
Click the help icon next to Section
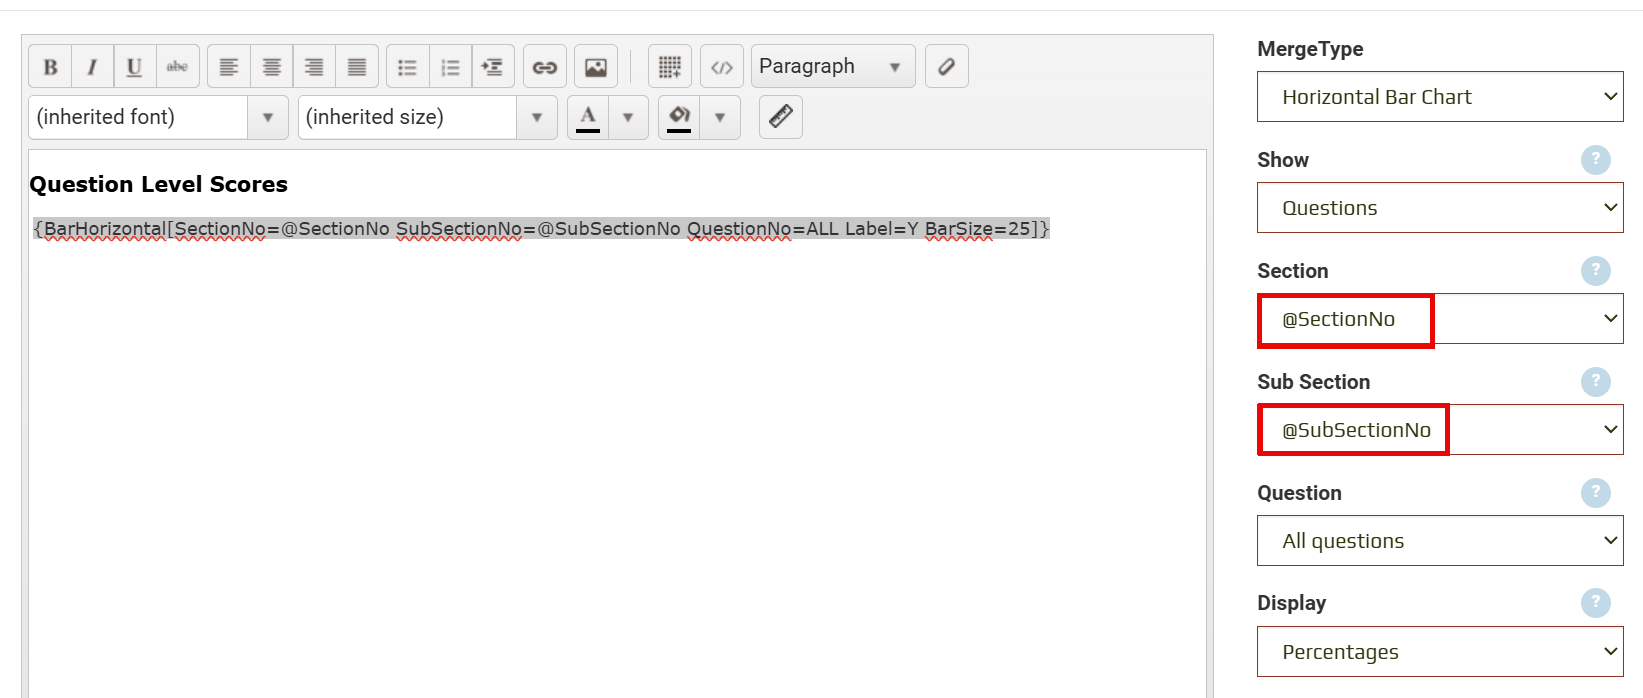[x=1595, y=270]
